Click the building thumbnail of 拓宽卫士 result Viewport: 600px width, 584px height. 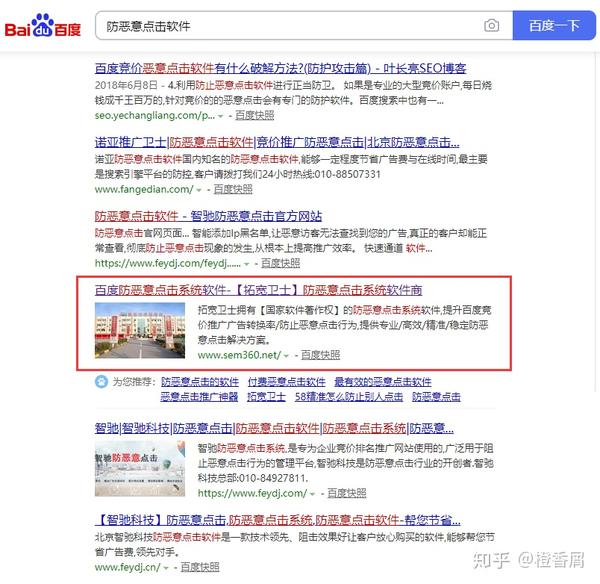pyautogui.click(x=140, y=330)
